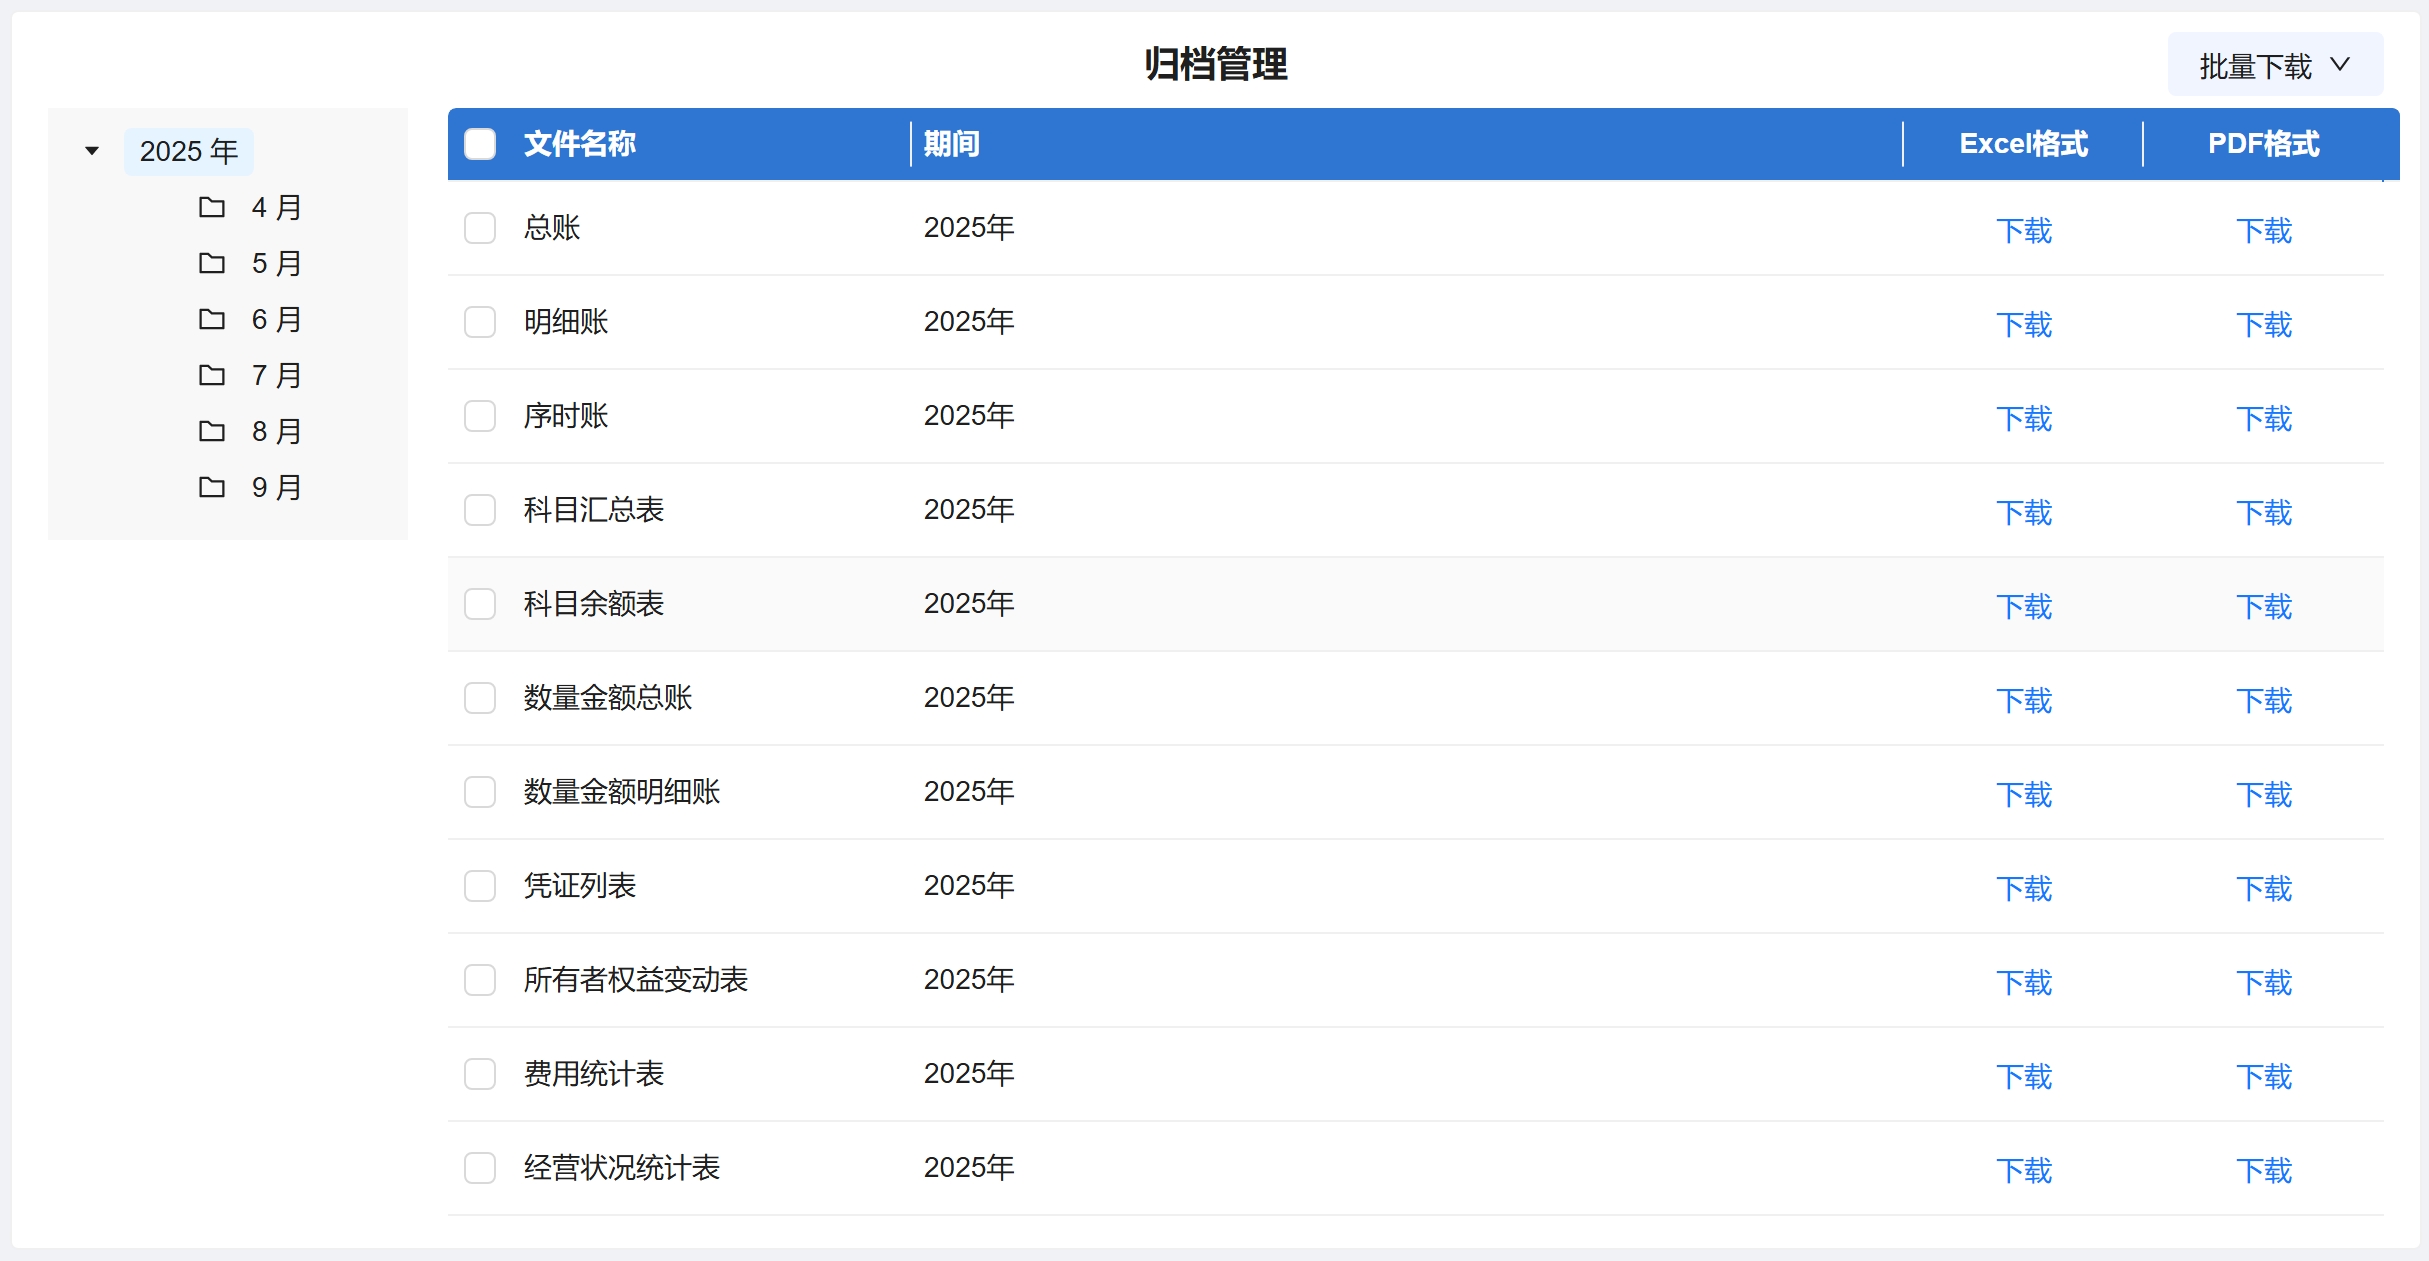Select the 2025 年 tree node
Image resolution: width=2429 pixels, height=1261 pixels.
click(188, 151)
